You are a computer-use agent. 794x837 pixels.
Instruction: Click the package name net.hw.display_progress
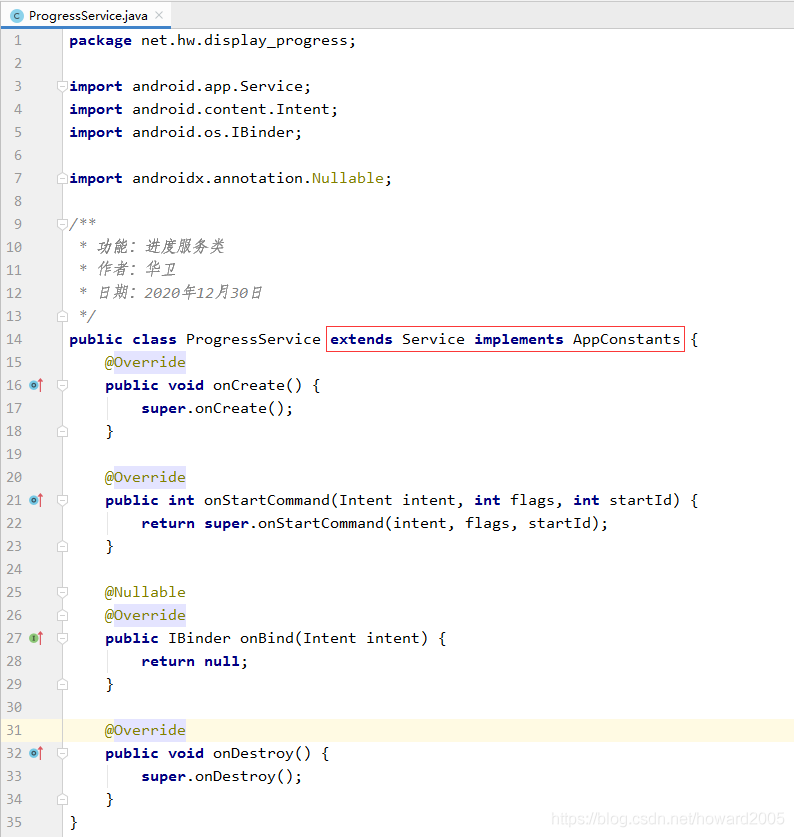click(245, 41)
